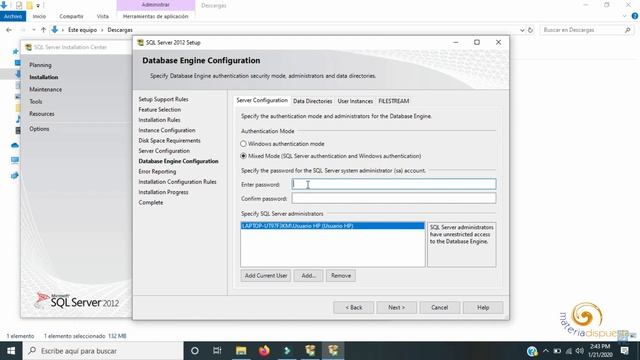Click Error Reporting step
The image size is (640, 360).
coord(157,171)
